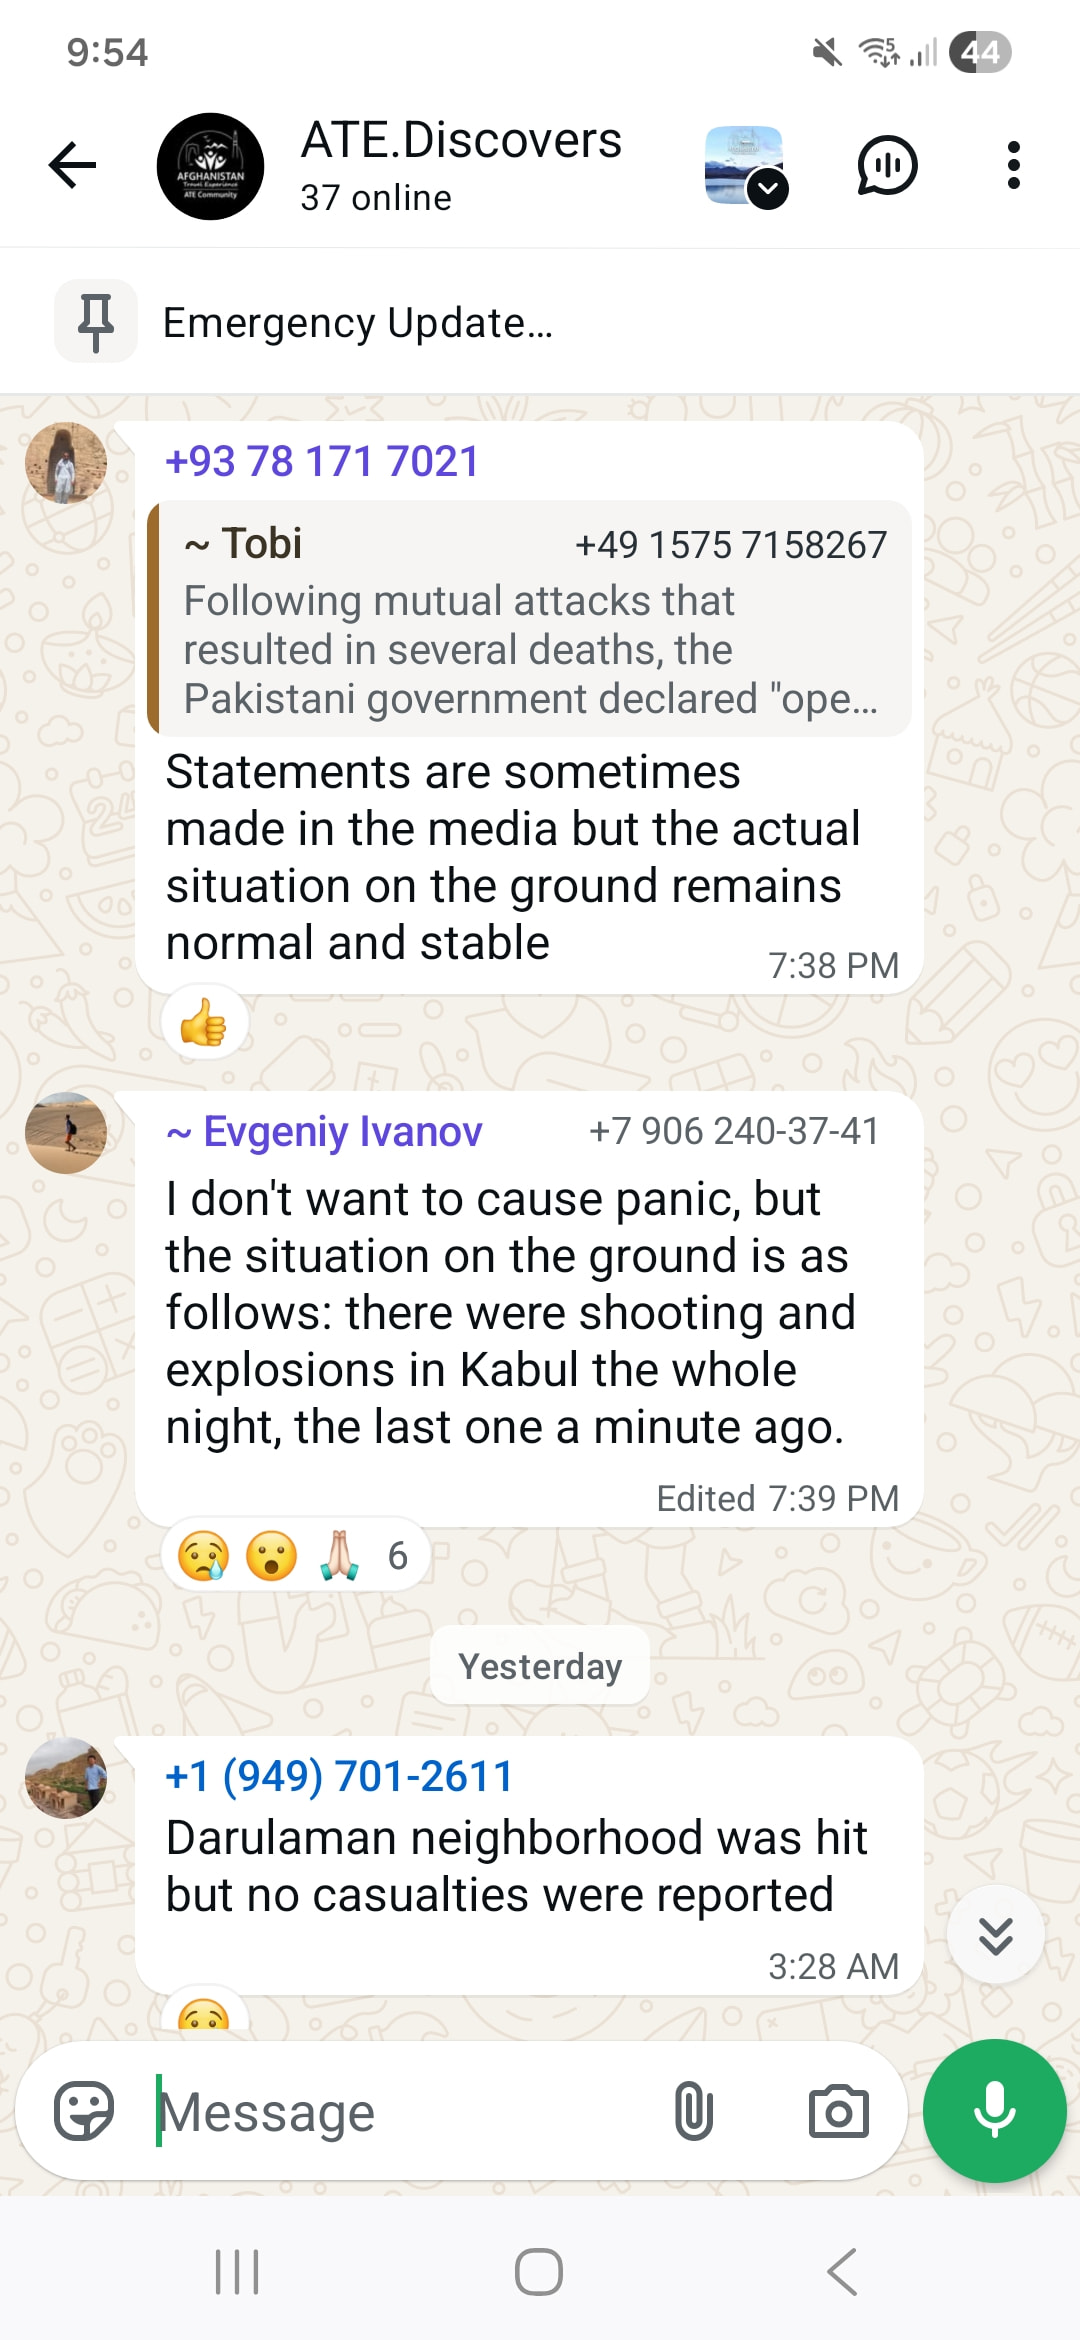1080x2340 pixels.
Task: Tap the thumbs up reaction
Action: [204, 1023]
